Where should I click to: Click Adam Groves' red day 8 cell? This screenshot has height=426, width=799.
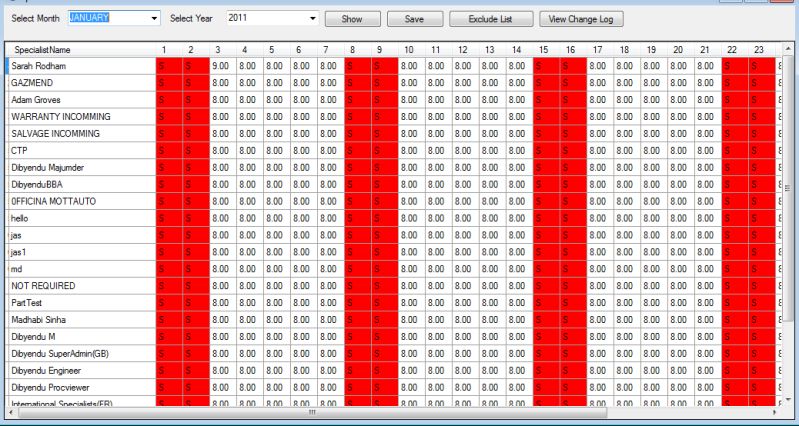(x=358, y=99)
